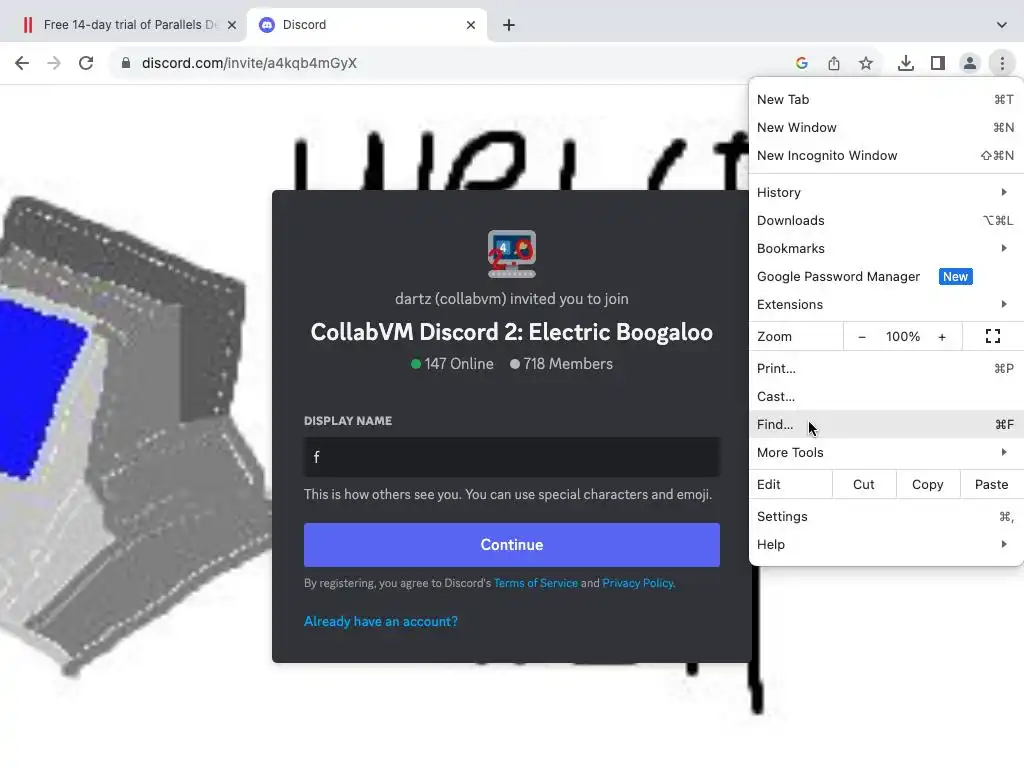Image resolution: width=1024 pixels, height=768 pixels.
Task: Click the Display Name input field
Action: point(512,457)
